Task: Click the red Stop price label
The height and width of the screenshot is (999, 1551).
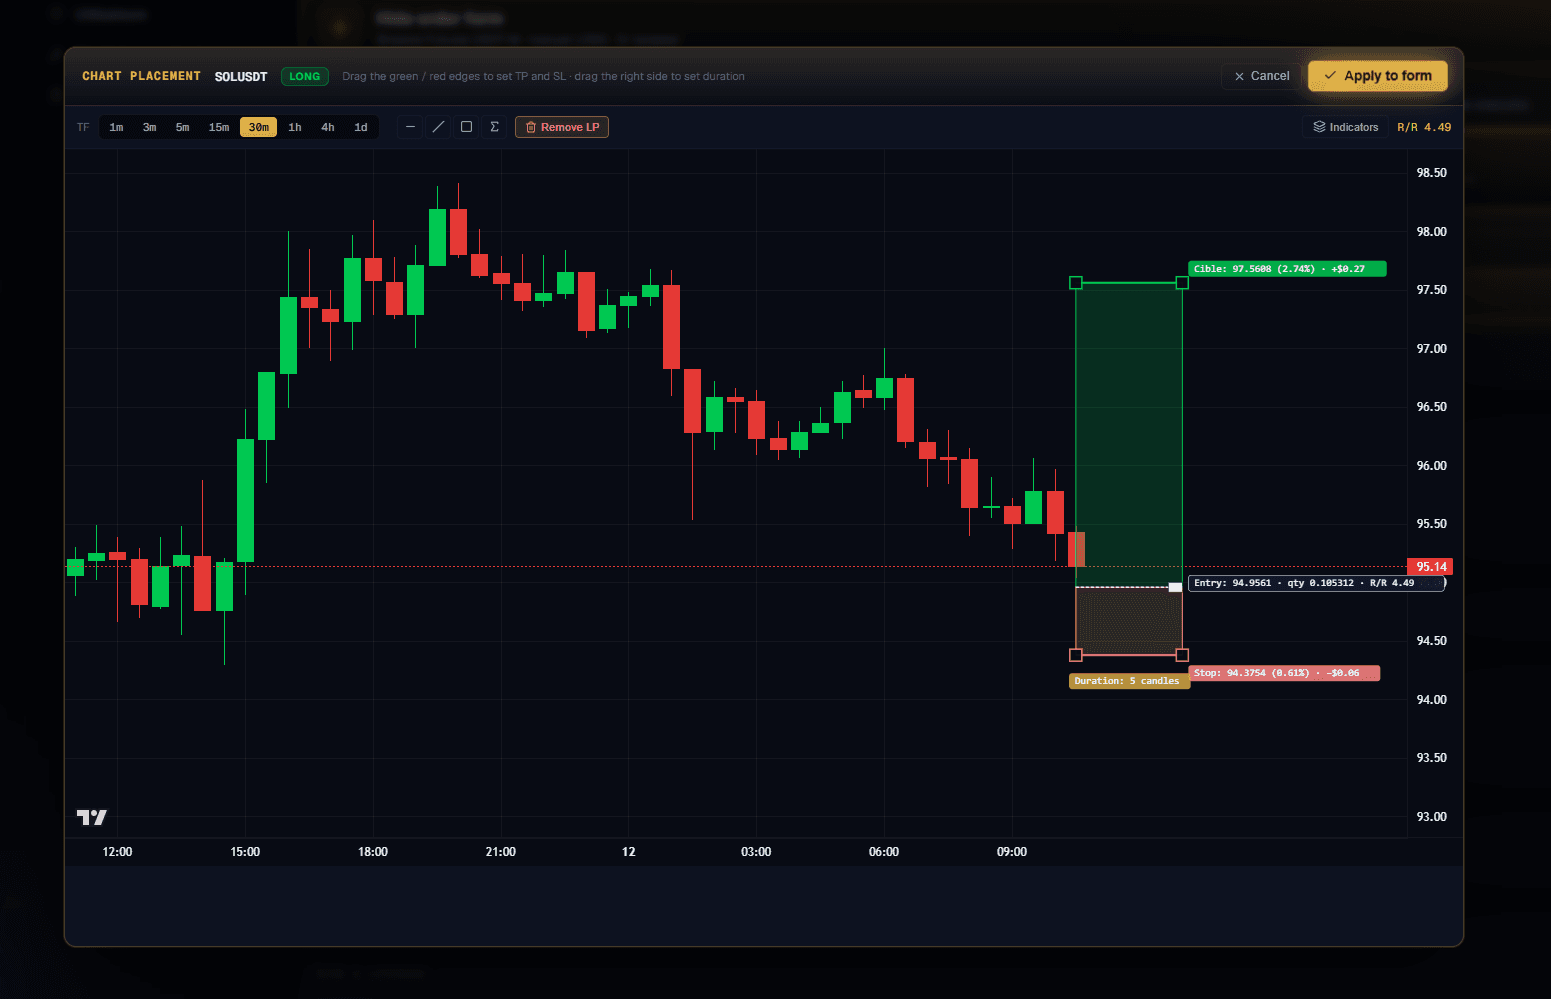Action: [x=1284, y=673]
